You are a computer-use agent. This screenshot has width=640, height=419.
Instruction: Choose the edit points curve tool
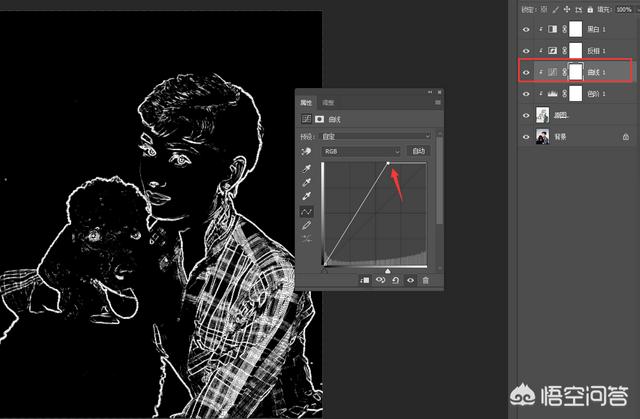coord(307,212)
